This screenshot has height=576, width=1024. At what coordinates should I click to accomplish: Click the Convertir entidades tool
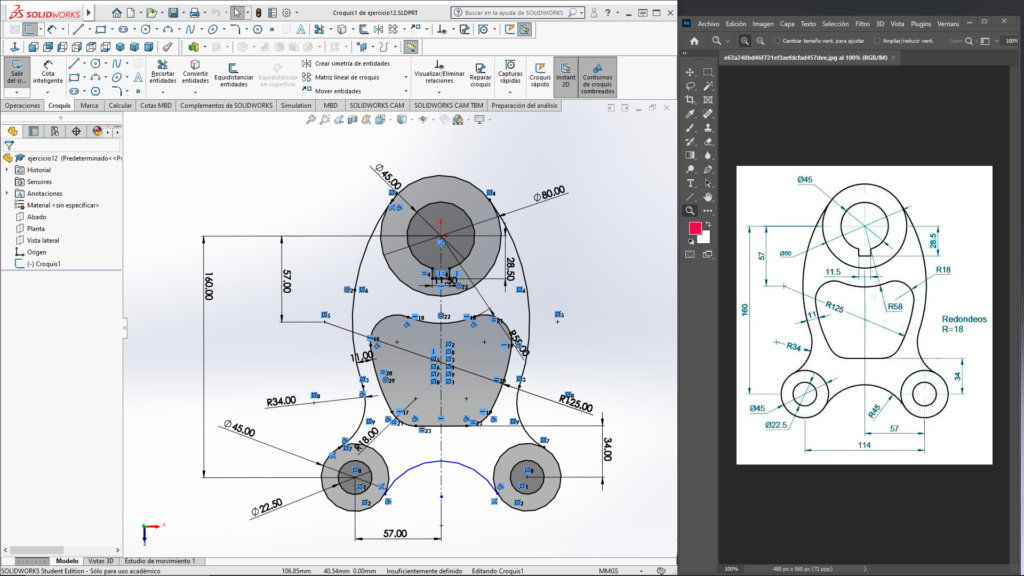196,74
